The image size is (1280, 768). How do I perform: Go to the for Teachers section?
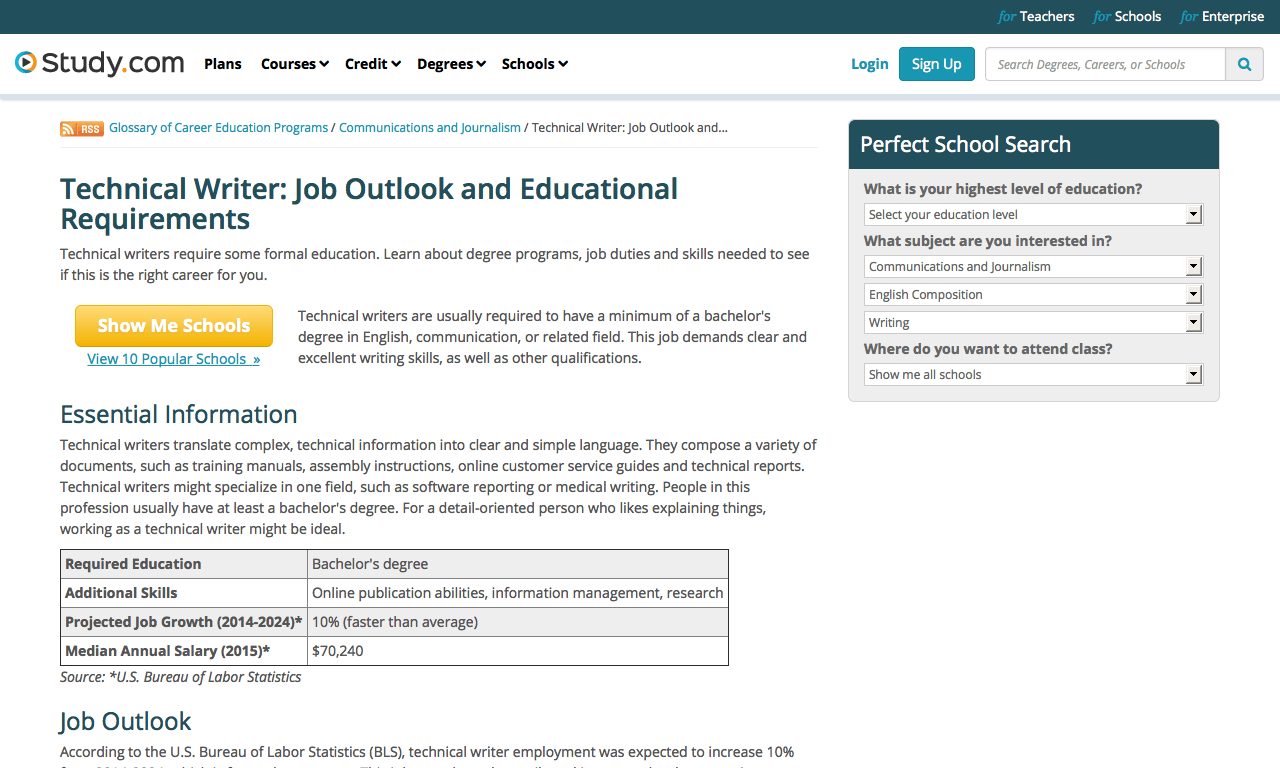(1036, 16)
